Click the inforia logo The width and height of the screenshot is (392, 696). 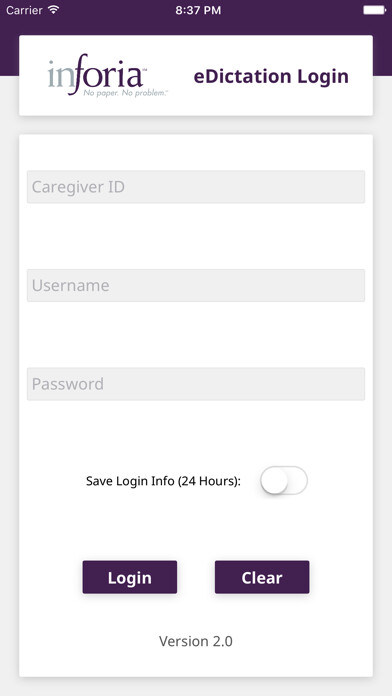pos(108,75)
